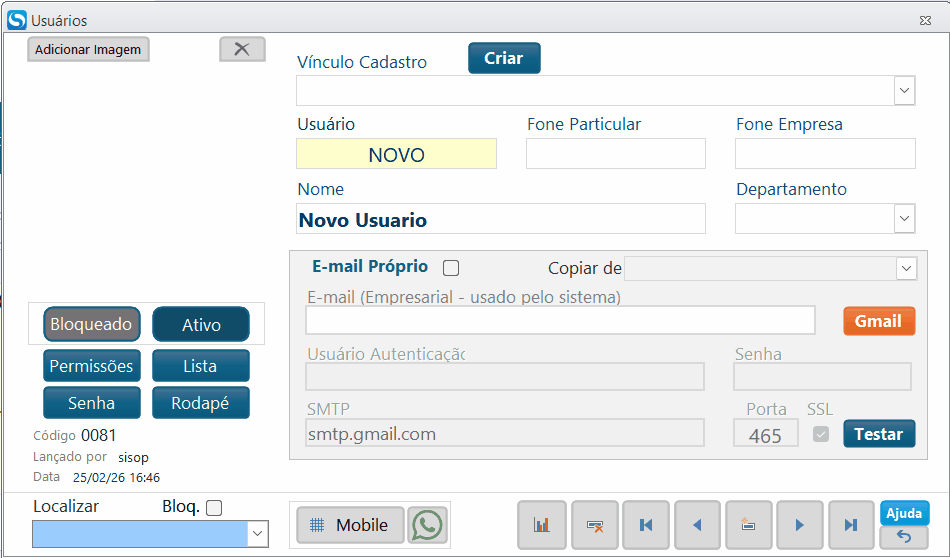Screen dimensions: 950x558
Task: Toggle the SSL checkbox
Action: 821,434
